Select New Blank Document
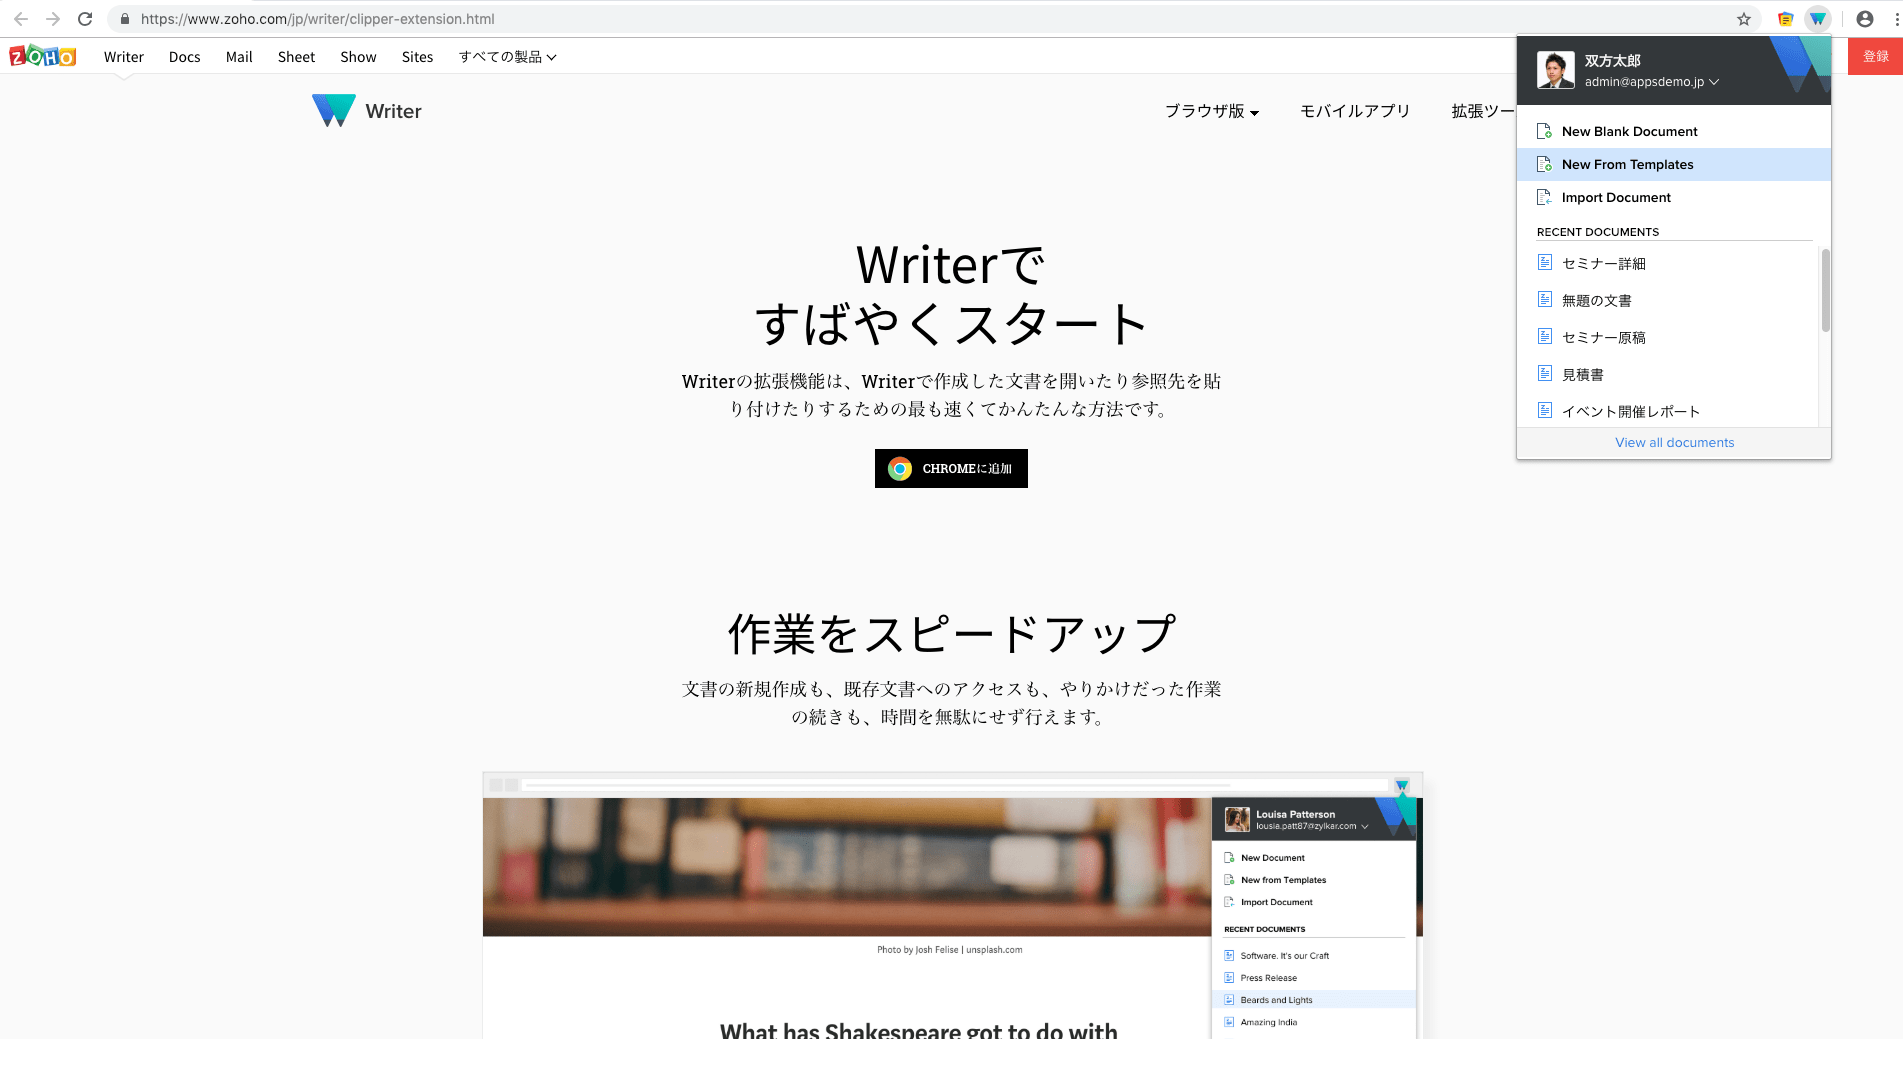 pyautogui.click(x=1674, y=131)
